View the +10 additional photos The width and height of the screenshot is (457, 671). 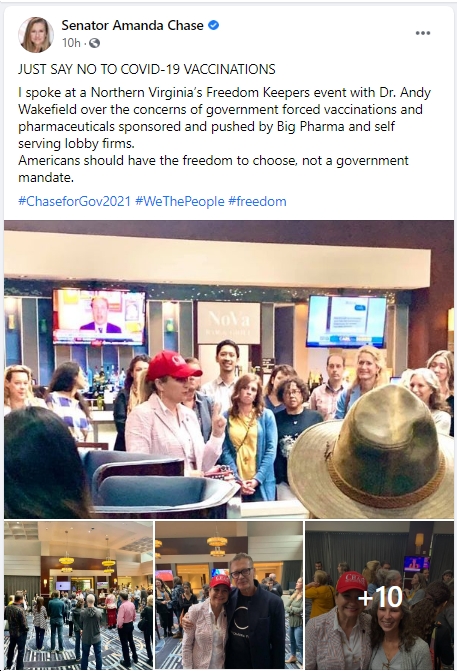point(380,595)
